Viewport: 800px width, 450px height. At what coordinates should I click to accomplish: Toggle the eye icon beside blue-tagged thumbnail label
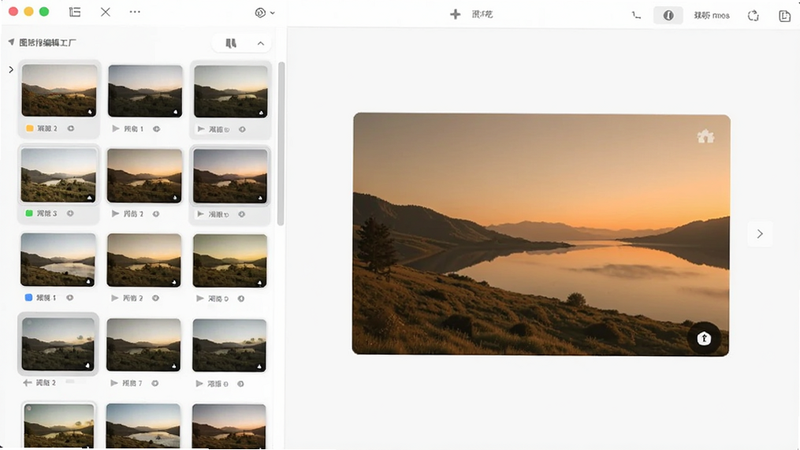pos(70,297)
